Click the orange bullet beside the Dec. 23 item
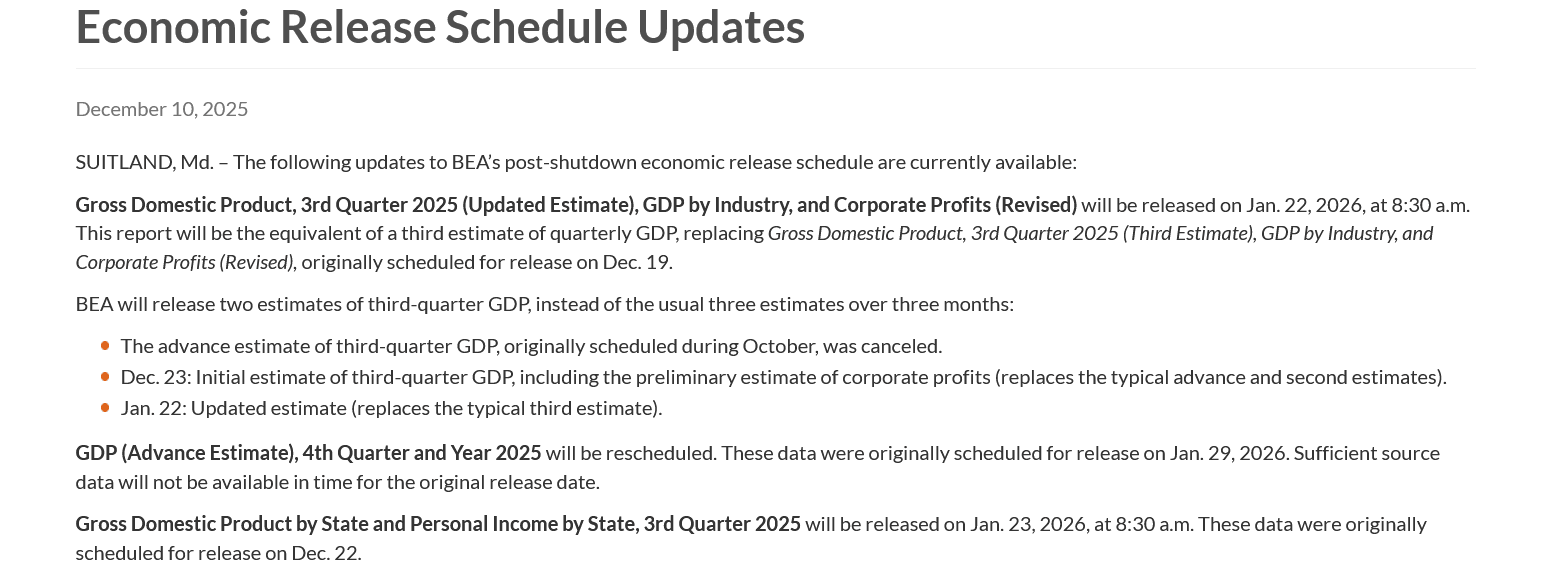The height and width of the screenshot is (576, 1555). 105,377
